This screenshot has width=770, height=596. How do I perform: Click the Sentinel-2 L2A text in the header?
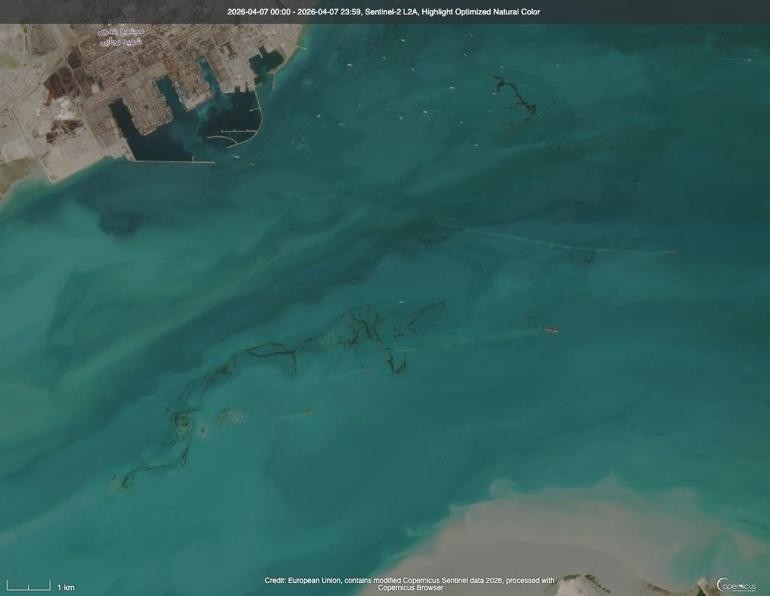point(391,12)
